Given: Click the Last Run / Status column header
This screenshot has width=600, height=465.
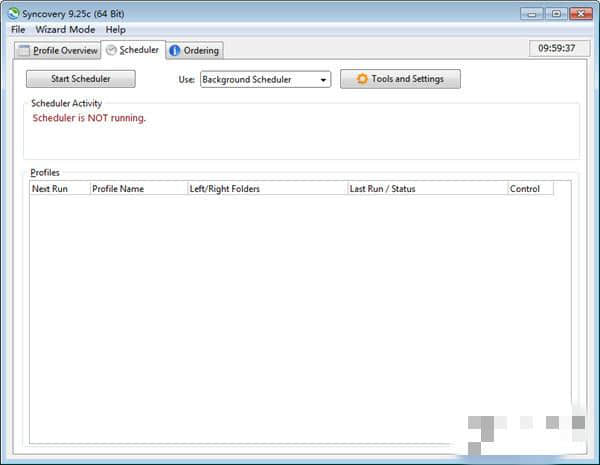Looking at the screenshot, I should click(427, 189).
